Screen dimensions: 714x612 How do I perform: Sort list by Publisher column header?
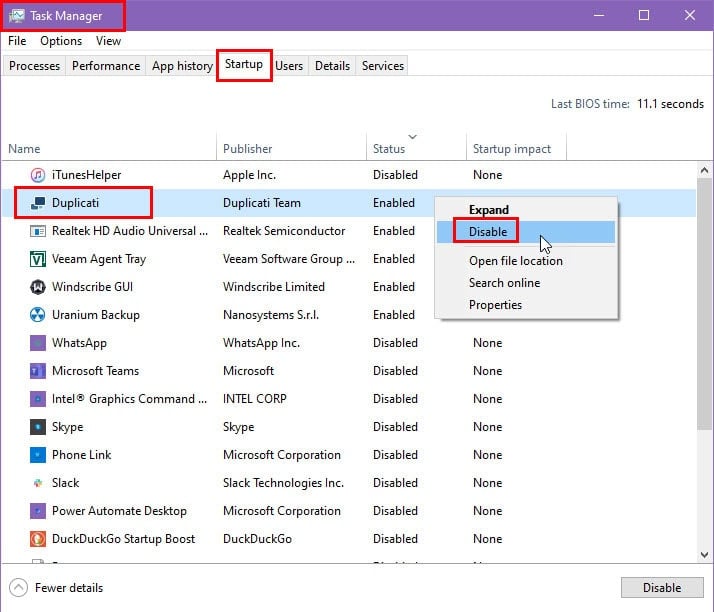pyautogui.click(x=291, y=149)
